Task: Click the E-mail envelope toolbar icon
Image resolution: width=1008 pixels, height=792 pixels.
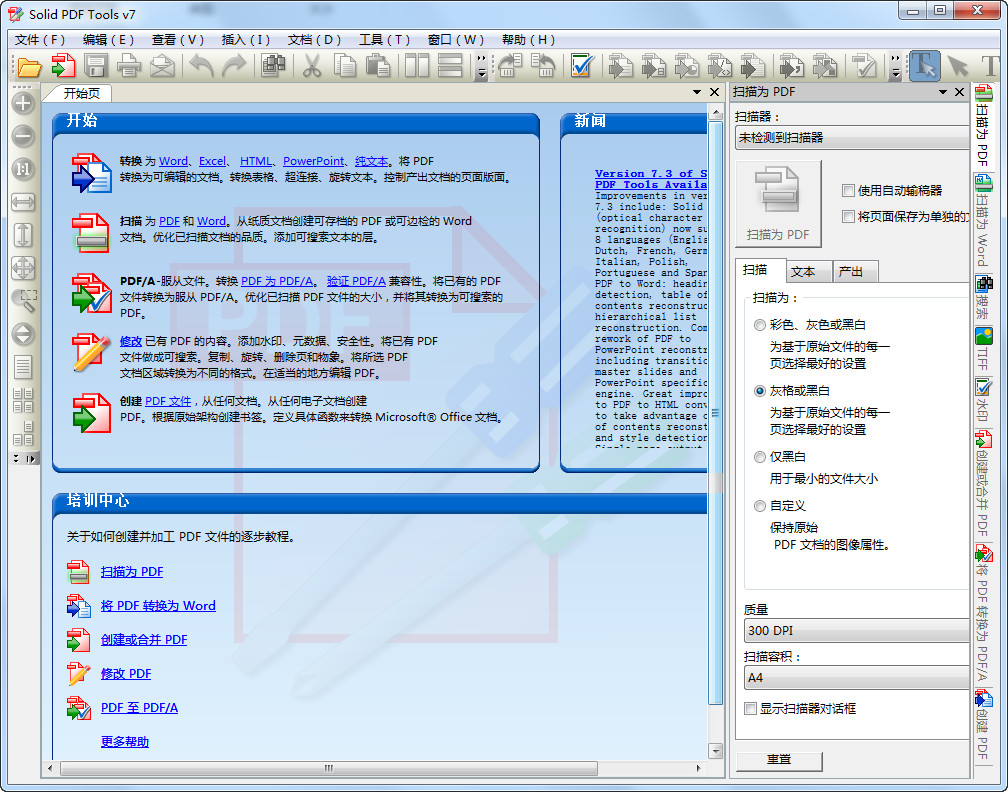Action: 162,66
